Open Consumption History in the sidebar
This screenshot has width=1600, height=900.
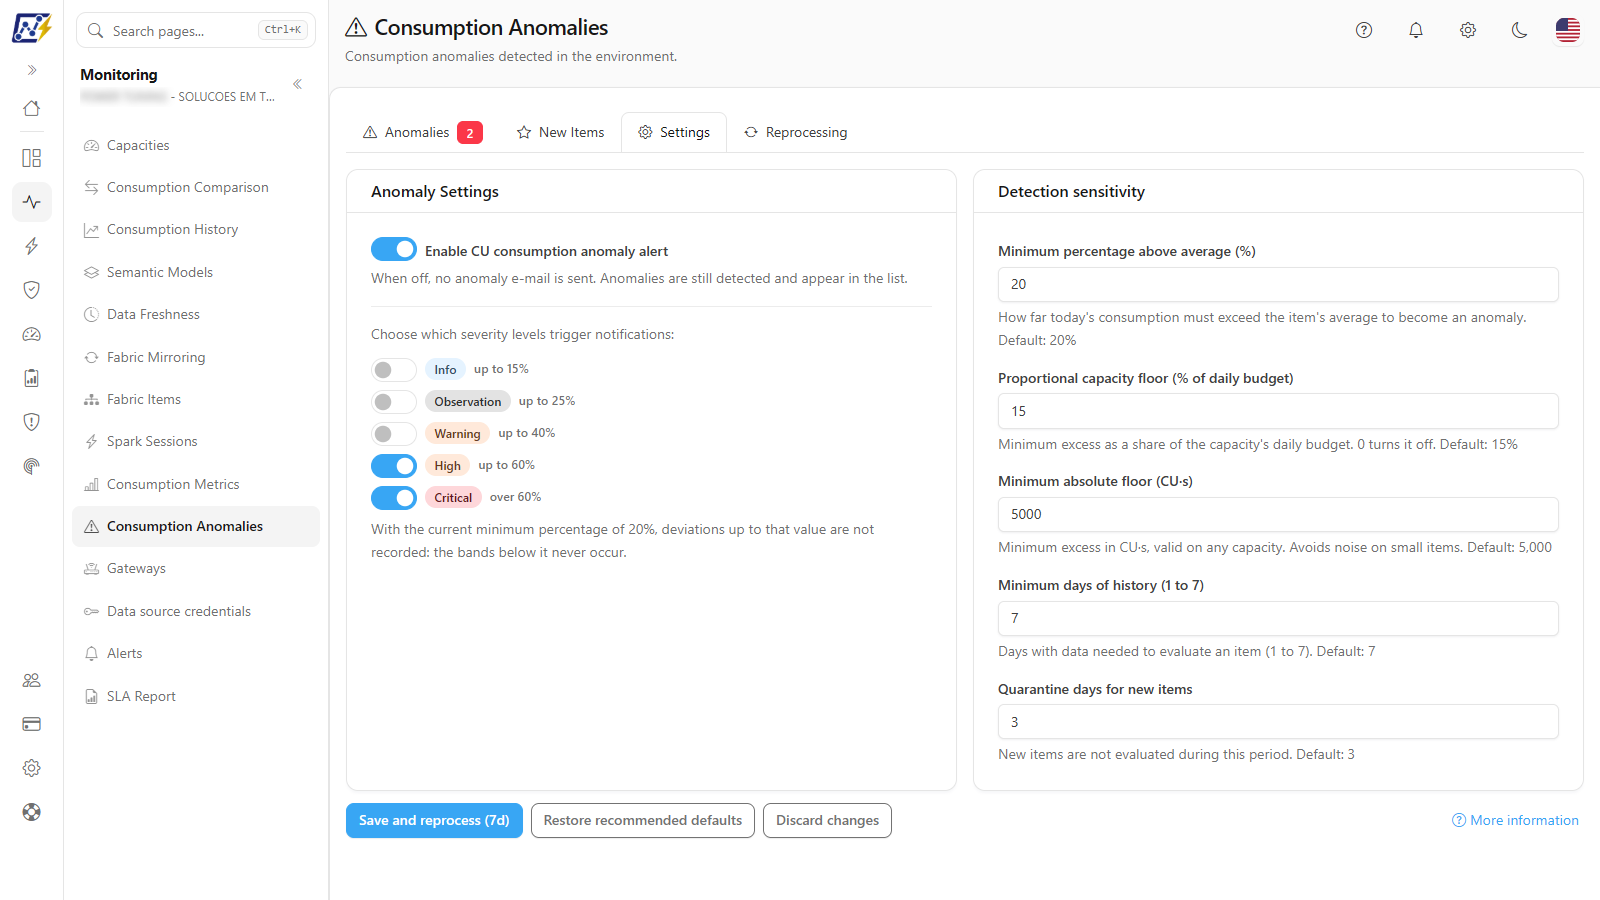(196, 229)
